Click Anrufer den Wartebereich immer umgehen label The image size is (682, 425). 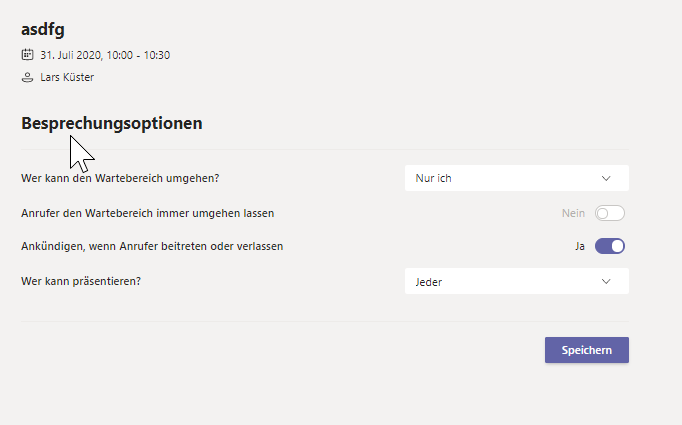(x=147, y=213)
